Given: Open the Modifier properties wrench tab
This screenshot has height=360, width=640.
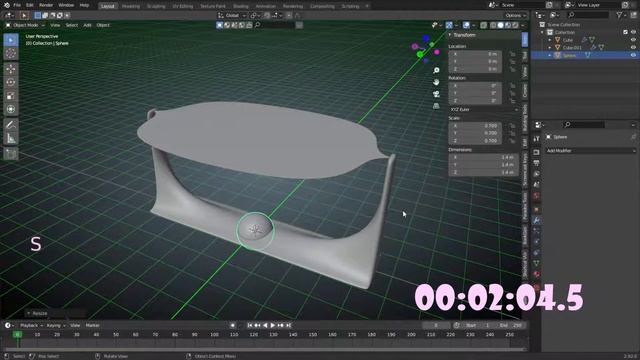Looking at the screenshot, I should [x=536, y=220].
